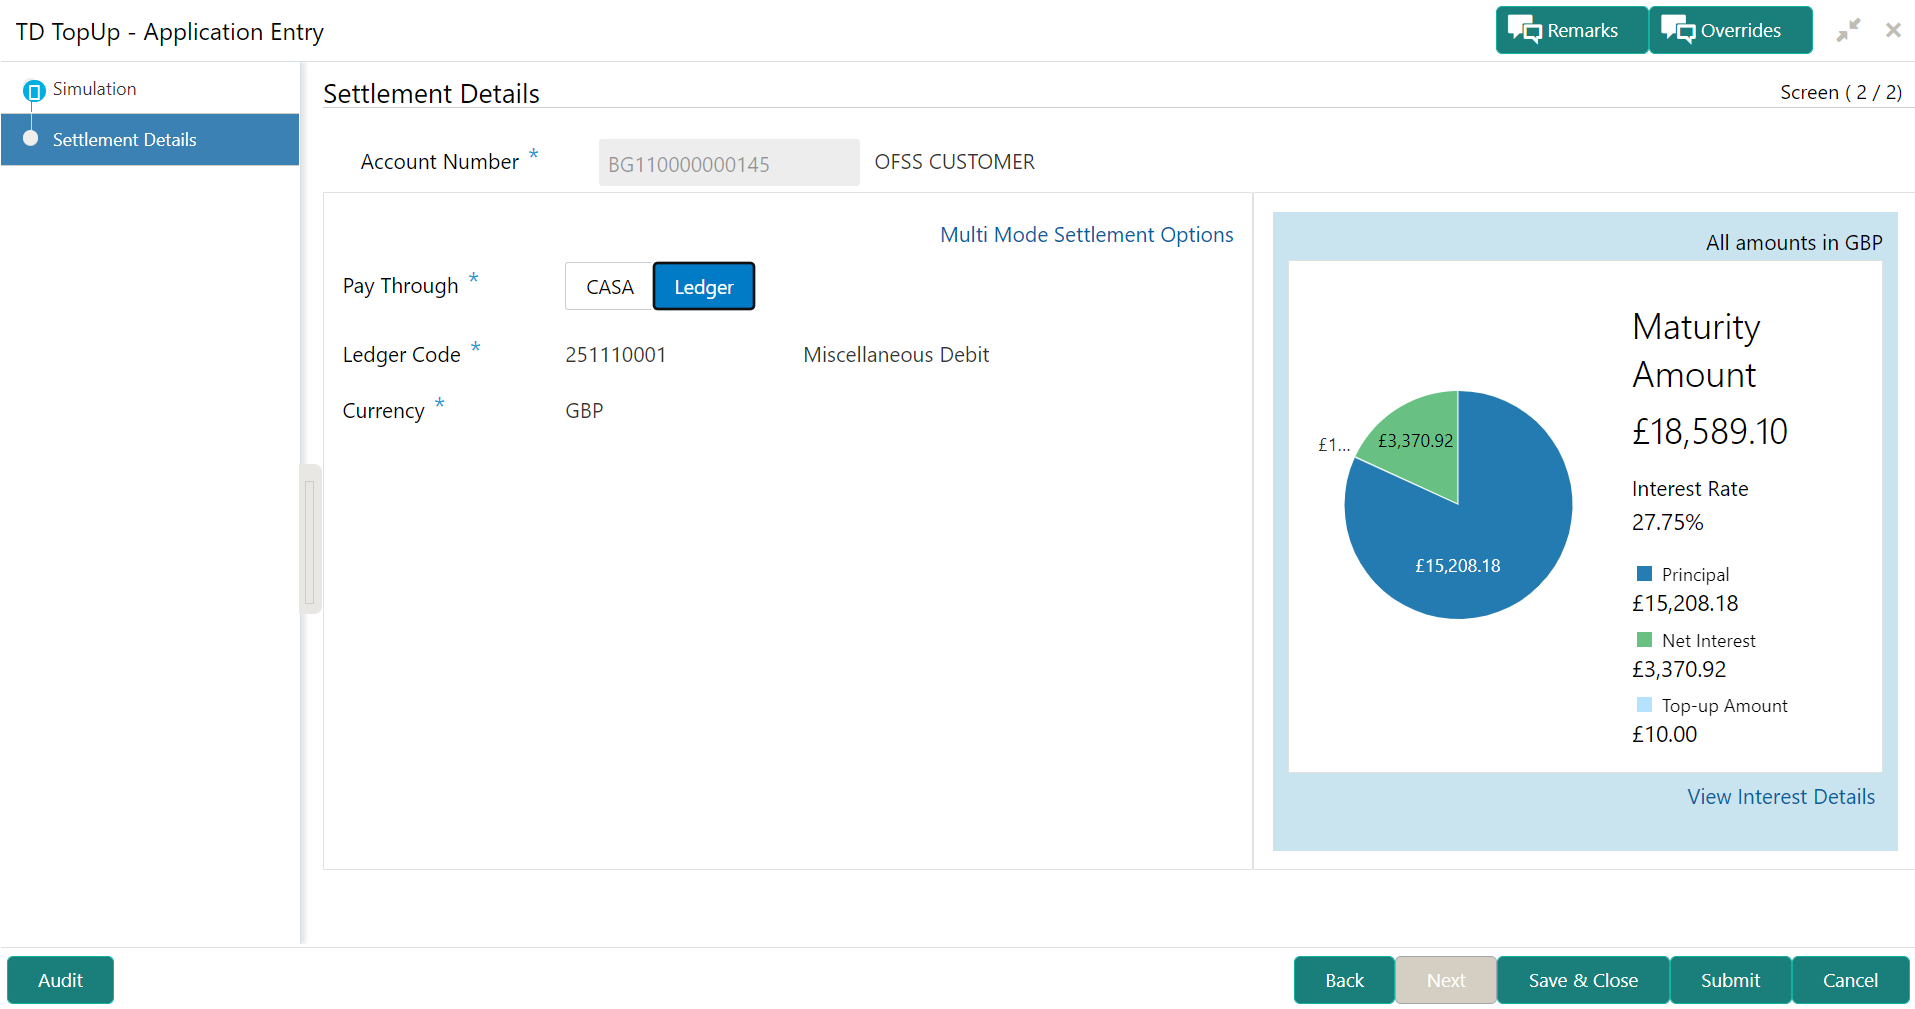Click the maturity amount £18,589.10
This screenshot has height=1009, width=1915.
click(1710, 432)
